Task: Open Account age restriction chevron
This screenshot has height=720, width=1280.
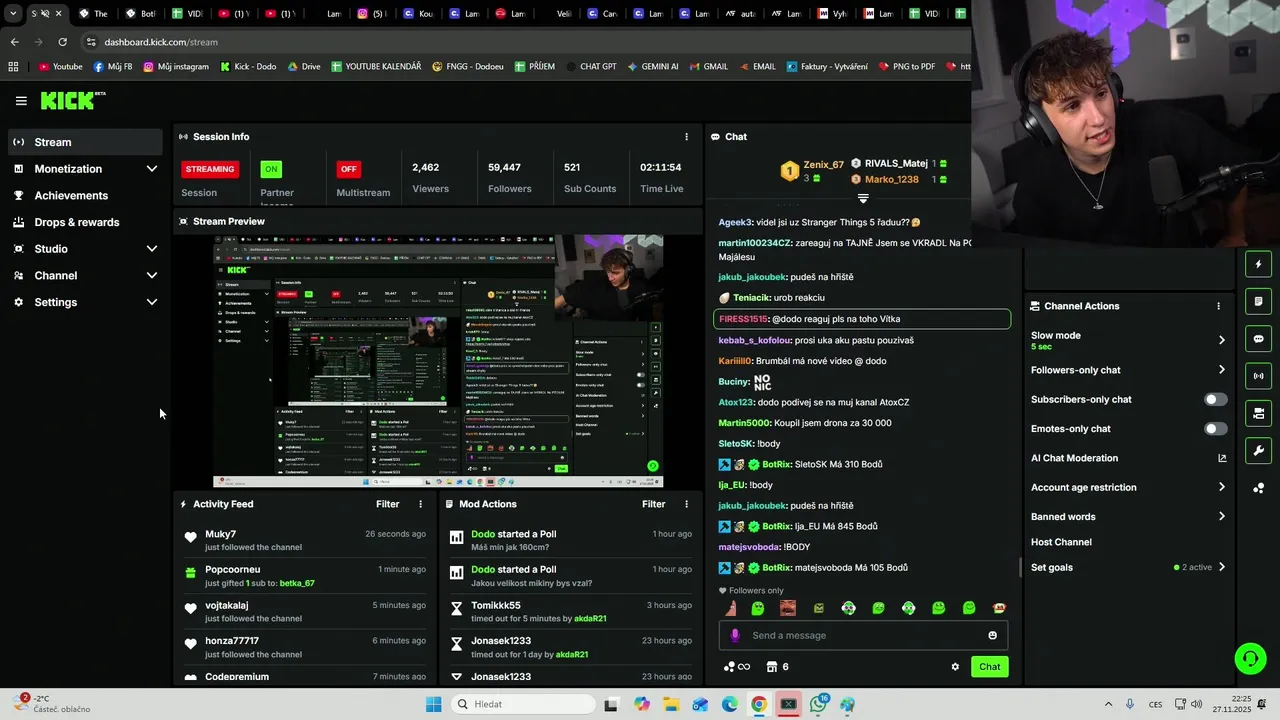Action: point(1222,487)
